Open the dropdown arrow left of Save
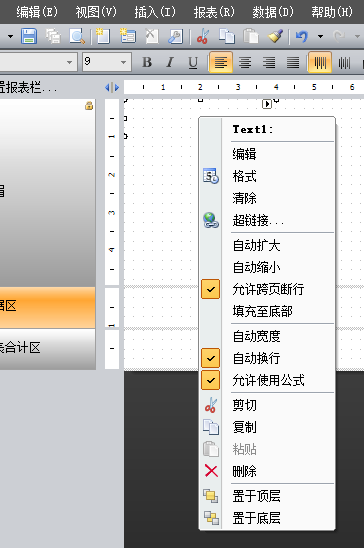 10,36
